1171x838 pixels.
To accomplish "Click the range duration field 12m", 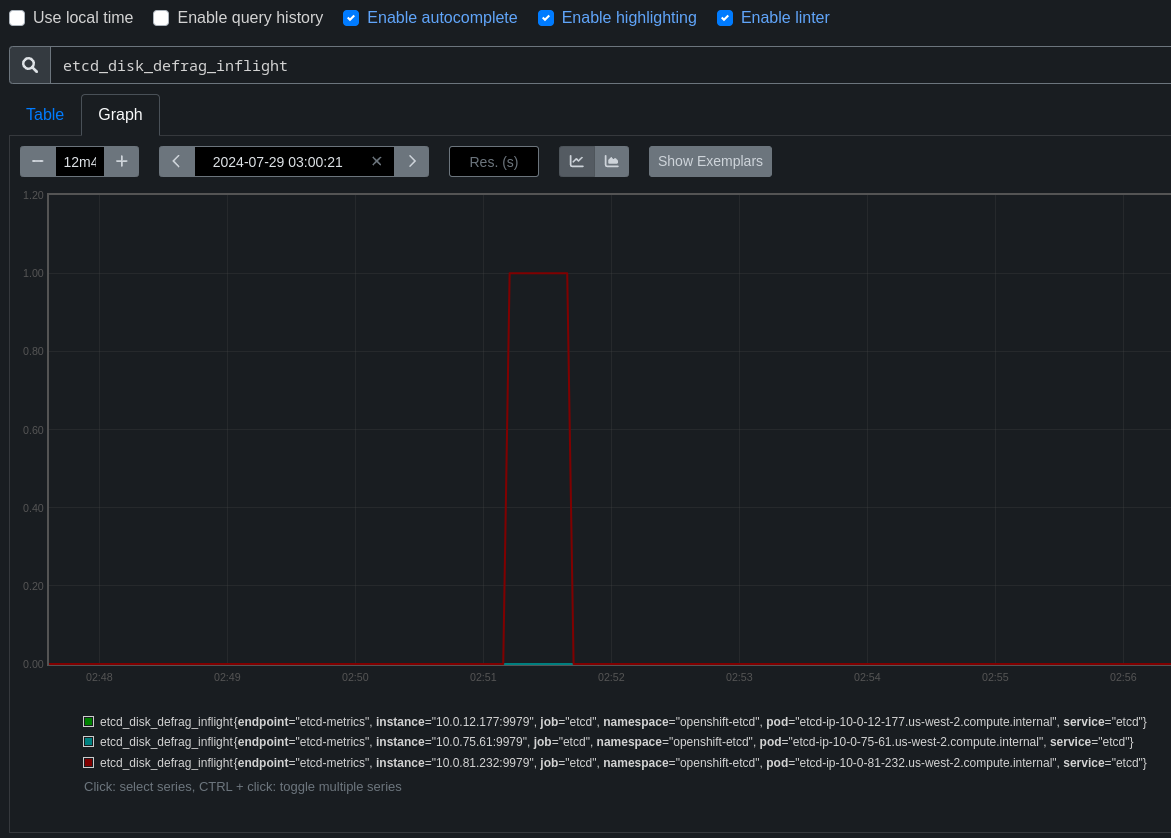I will pyautogui.click(x=80, y=161).
